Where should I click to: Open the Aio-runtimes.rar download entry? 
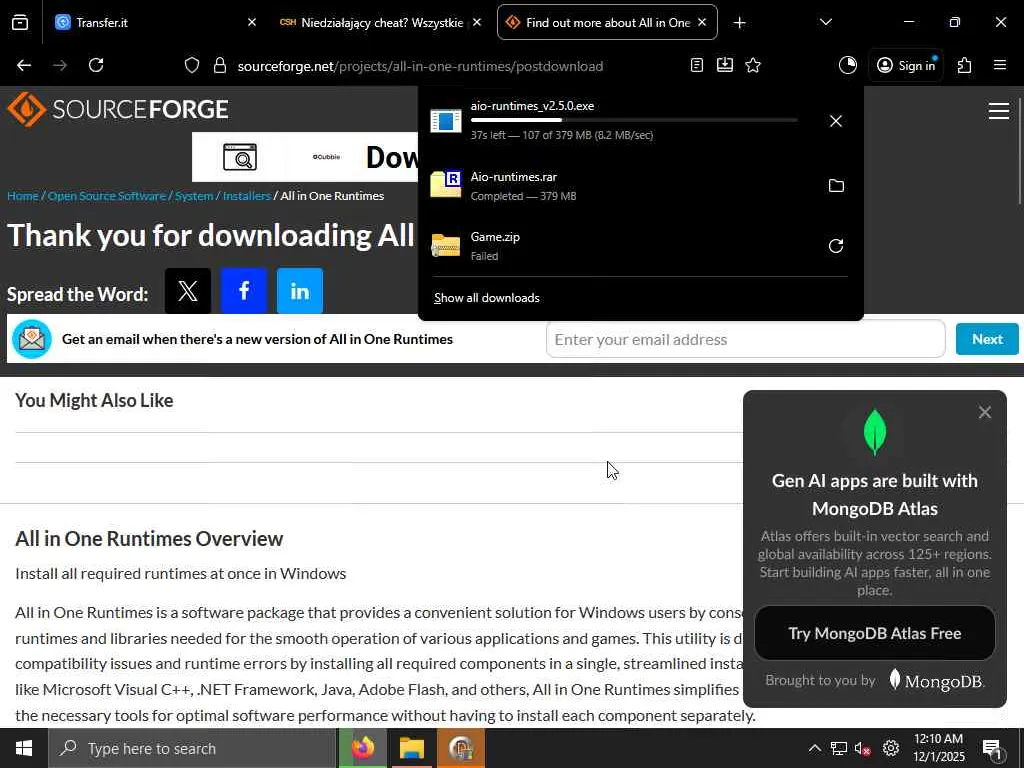tap(620, 185)
